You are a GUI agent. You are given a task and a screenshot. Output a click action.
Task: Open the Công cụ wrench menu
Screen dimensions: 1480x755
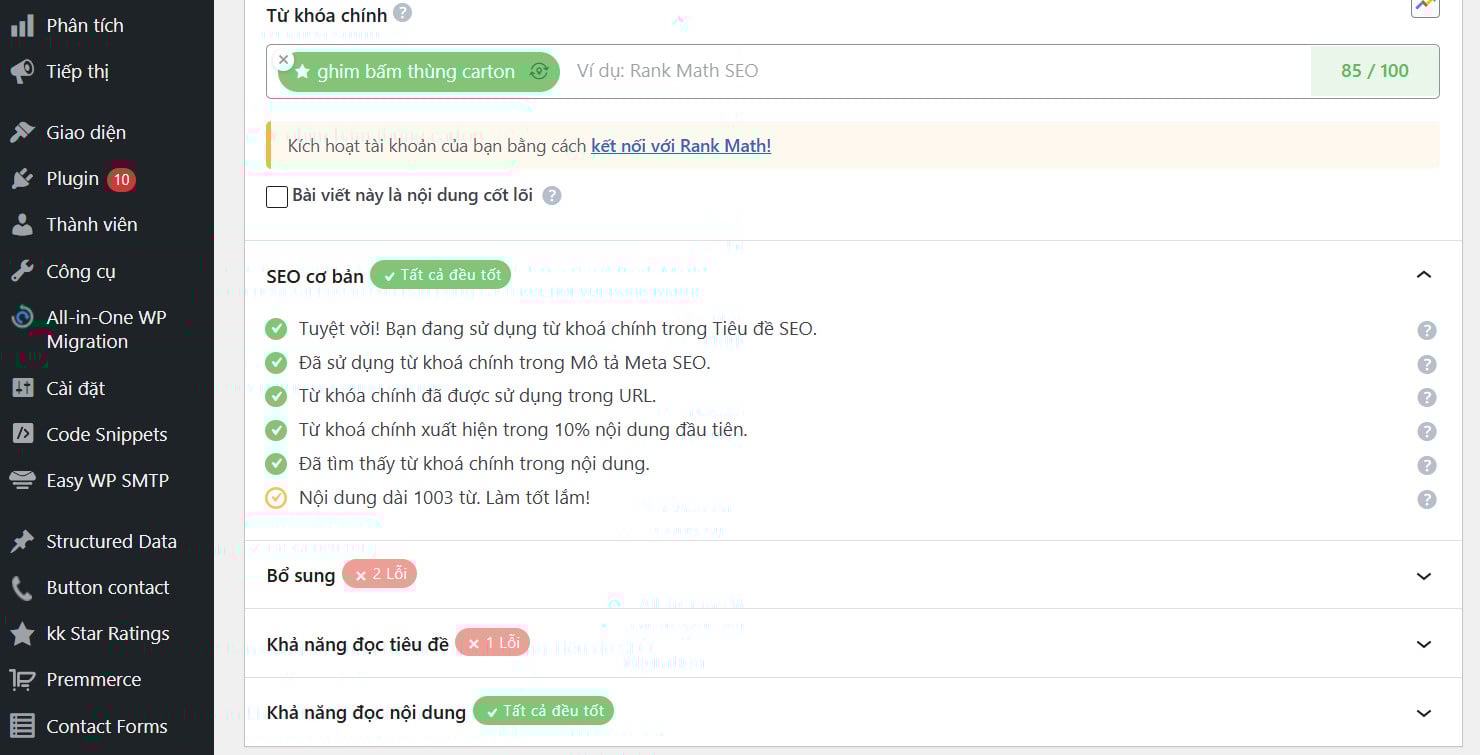point(22,271)
